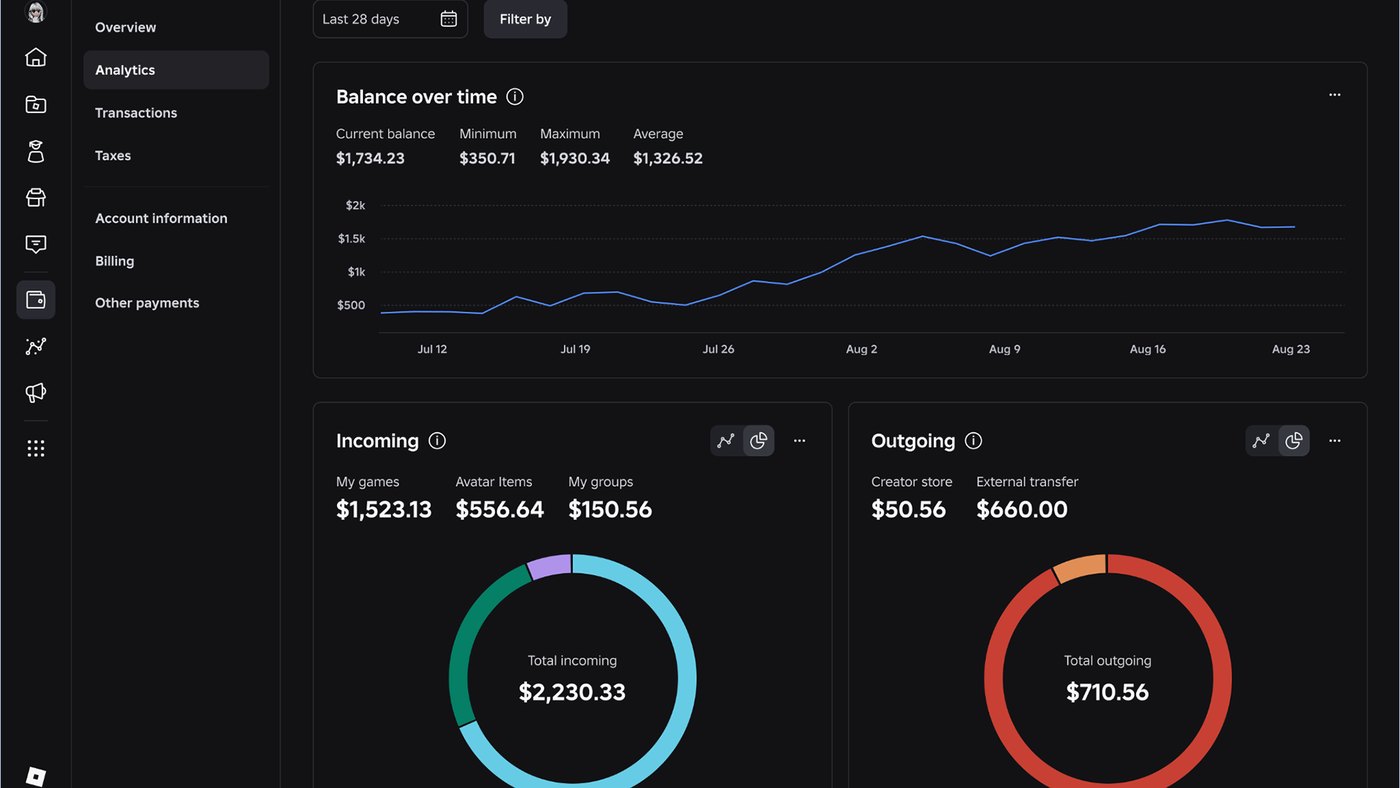This screenshot has width=1400, height=788.
Task: Open Other payments page
Action: click(176, 303)
